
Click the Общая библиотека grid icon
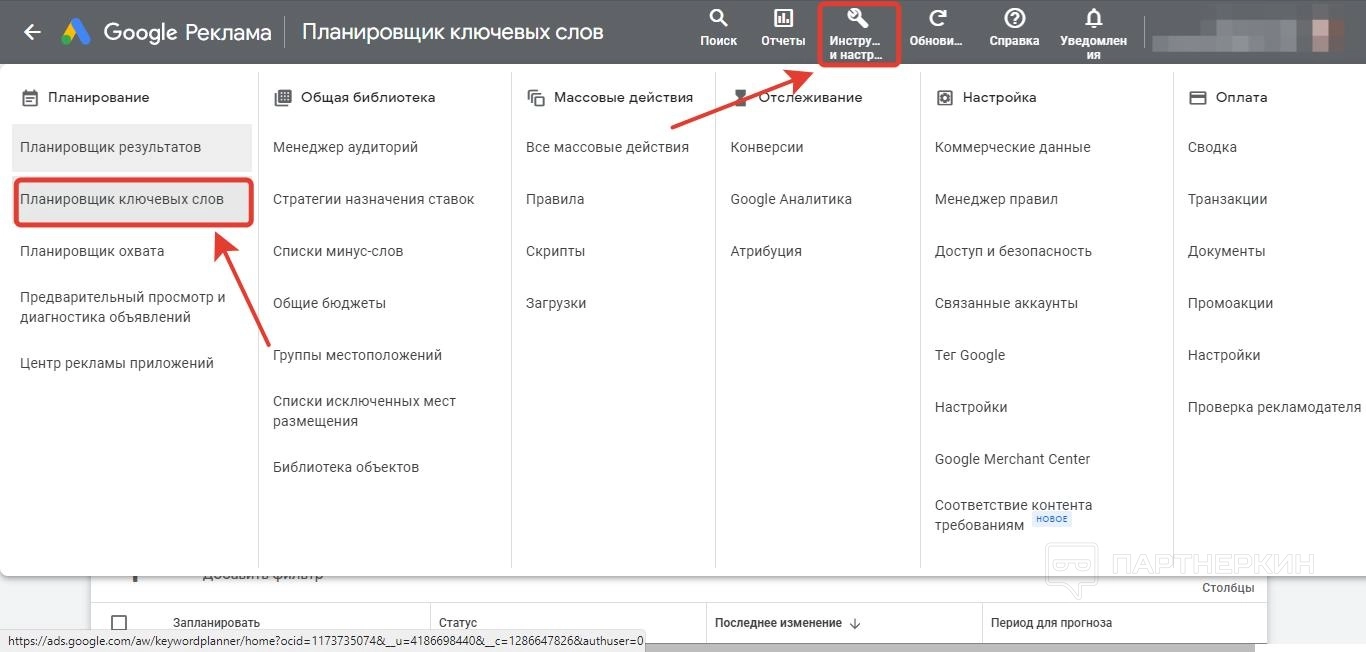click(283, 97)
